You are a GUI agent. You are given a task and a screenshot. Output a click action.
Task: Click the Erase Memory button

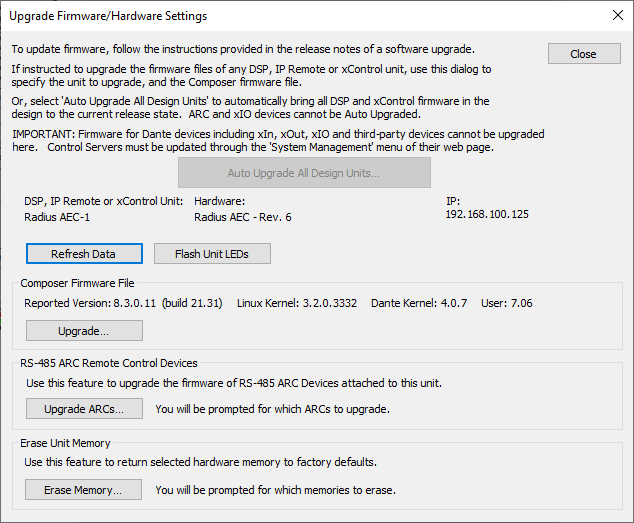pos(83,490)
